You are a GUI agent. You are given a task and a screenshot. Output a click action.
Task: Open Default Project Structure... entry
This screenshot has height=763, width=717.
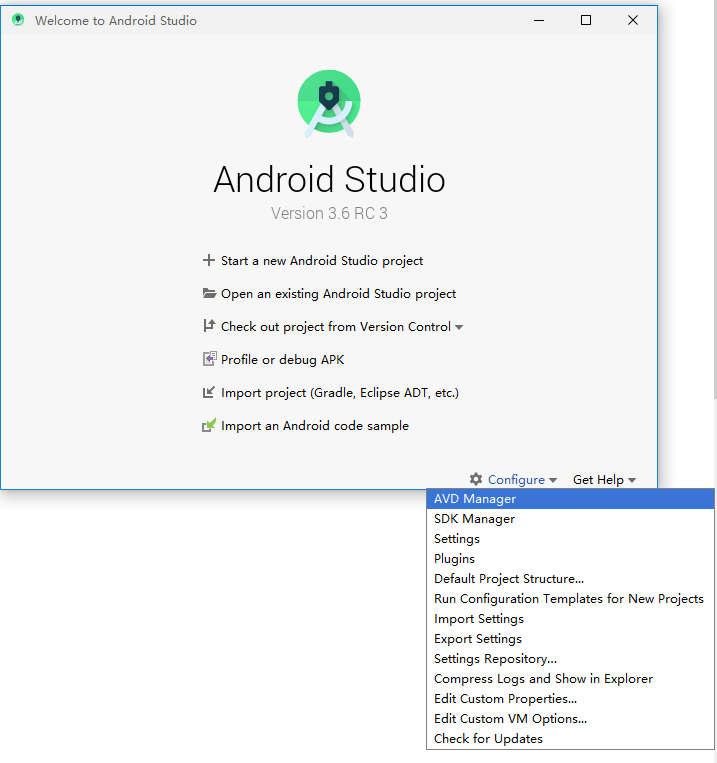click(570, 579)
